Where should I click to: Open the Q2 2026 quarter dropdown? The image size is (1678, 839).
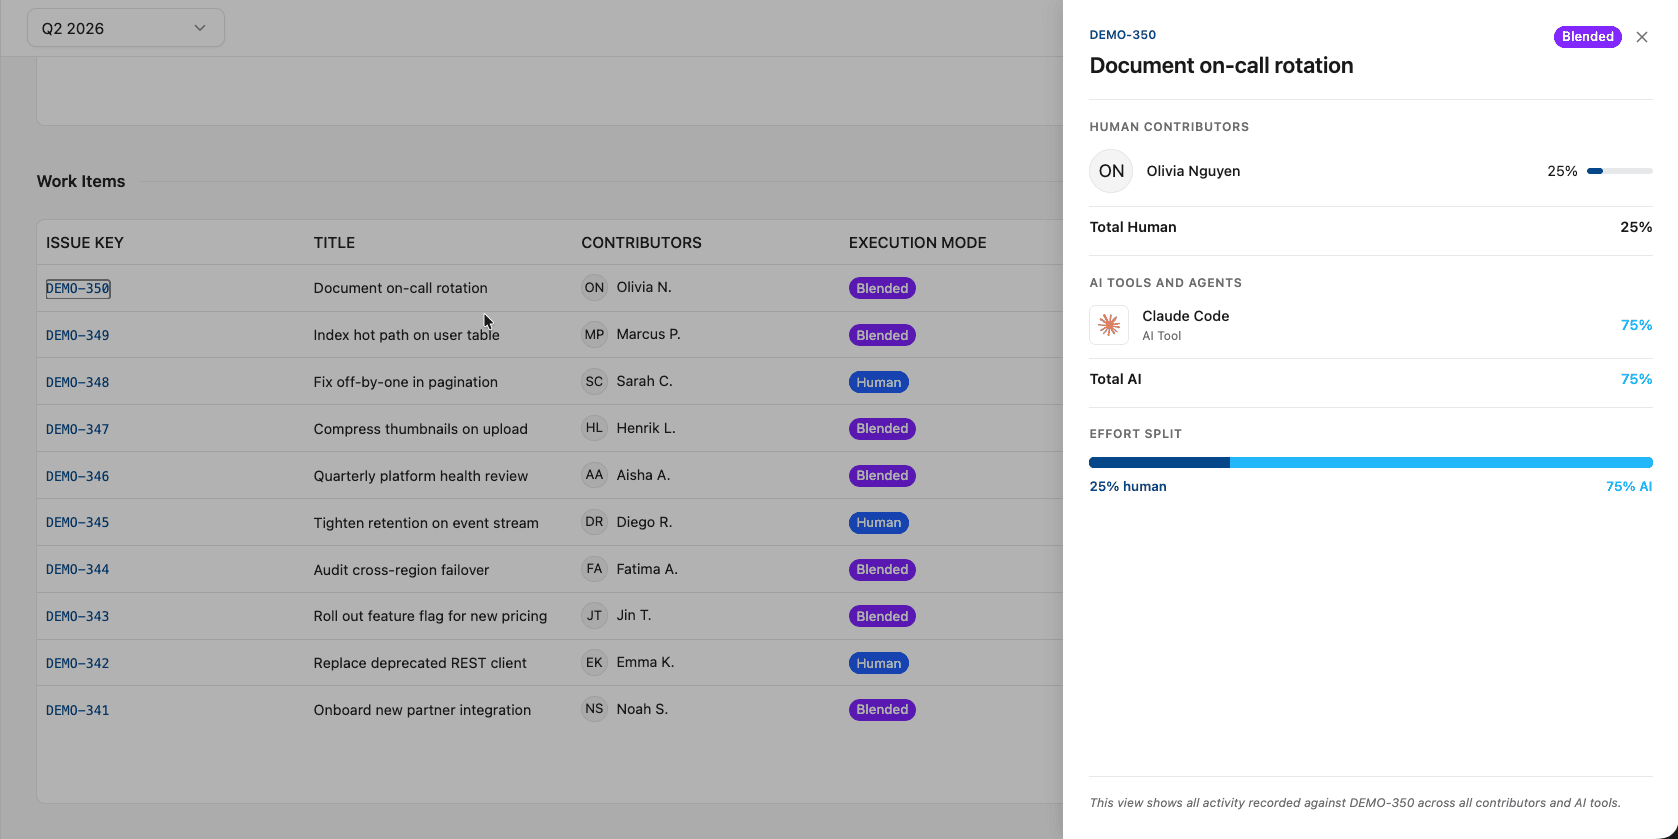click(126, 28)
